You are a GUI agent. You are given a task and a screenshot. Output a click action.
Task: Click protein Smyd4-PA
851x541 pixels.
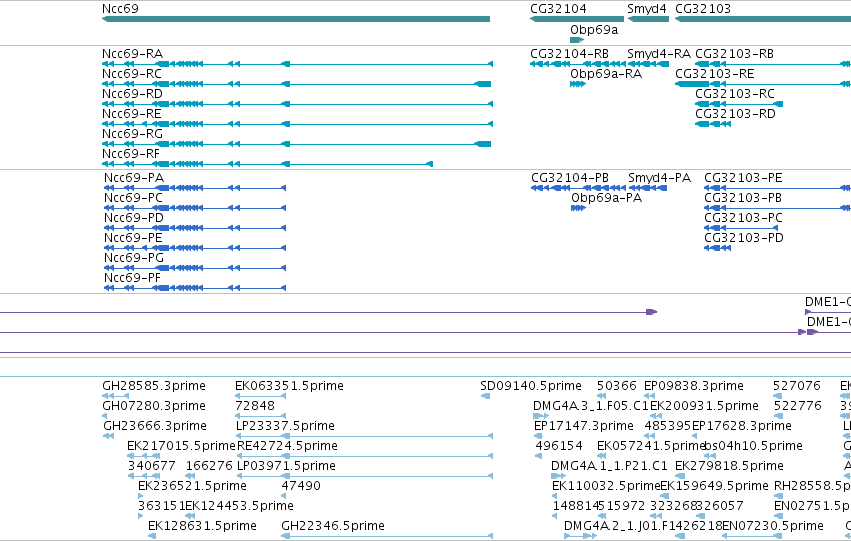click(647, 188)
